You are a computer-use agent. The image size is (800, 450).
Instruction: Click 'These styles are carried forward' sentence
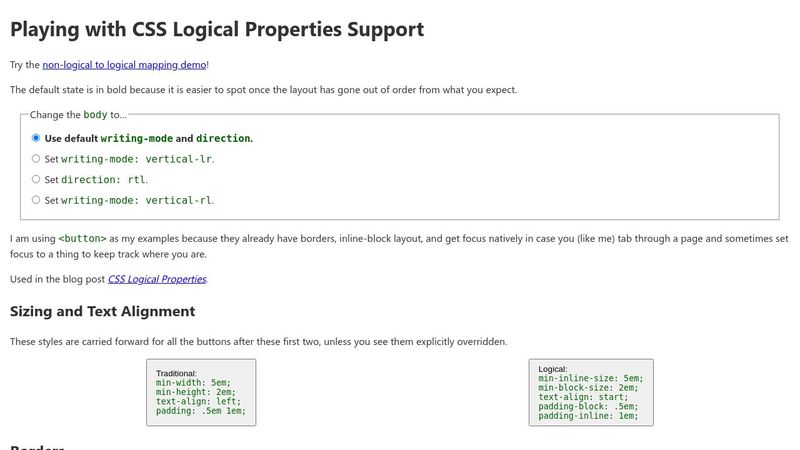coord(259,342)
